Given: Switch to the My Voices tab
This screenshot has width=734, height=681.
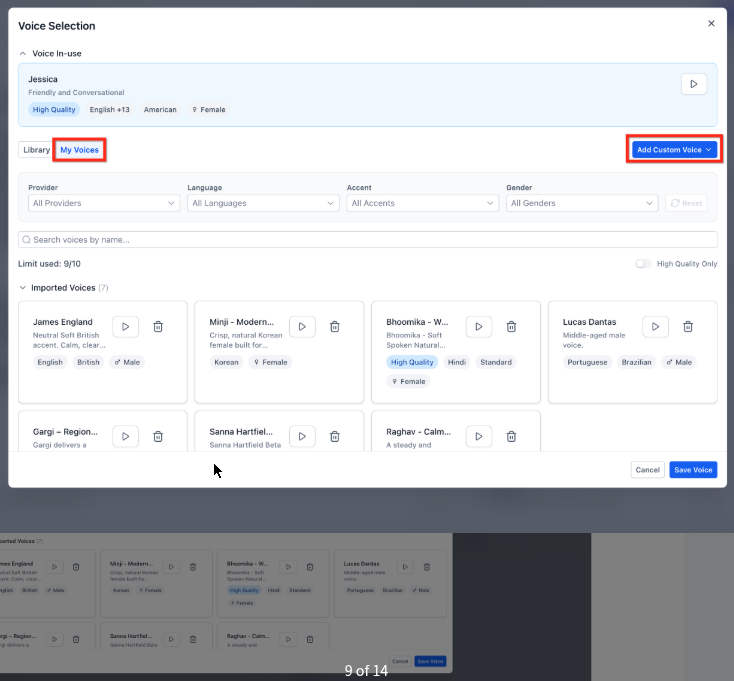Looking at the screenshot, I should (80, 150).
